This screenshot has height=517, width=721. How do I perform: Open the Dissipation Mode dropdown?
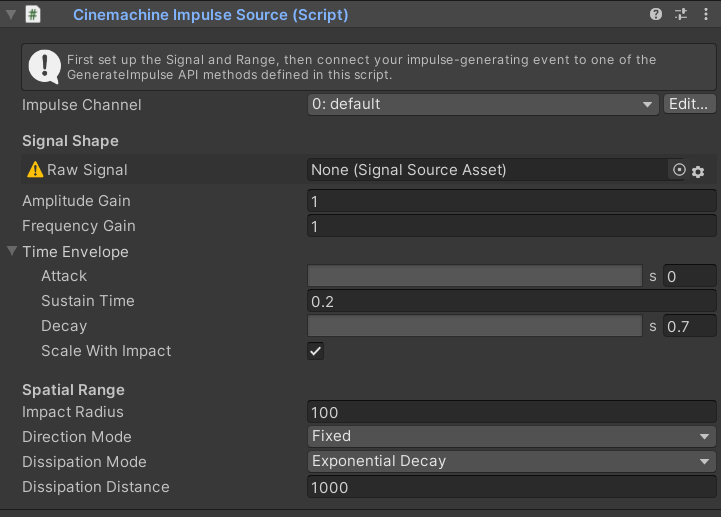511,461
